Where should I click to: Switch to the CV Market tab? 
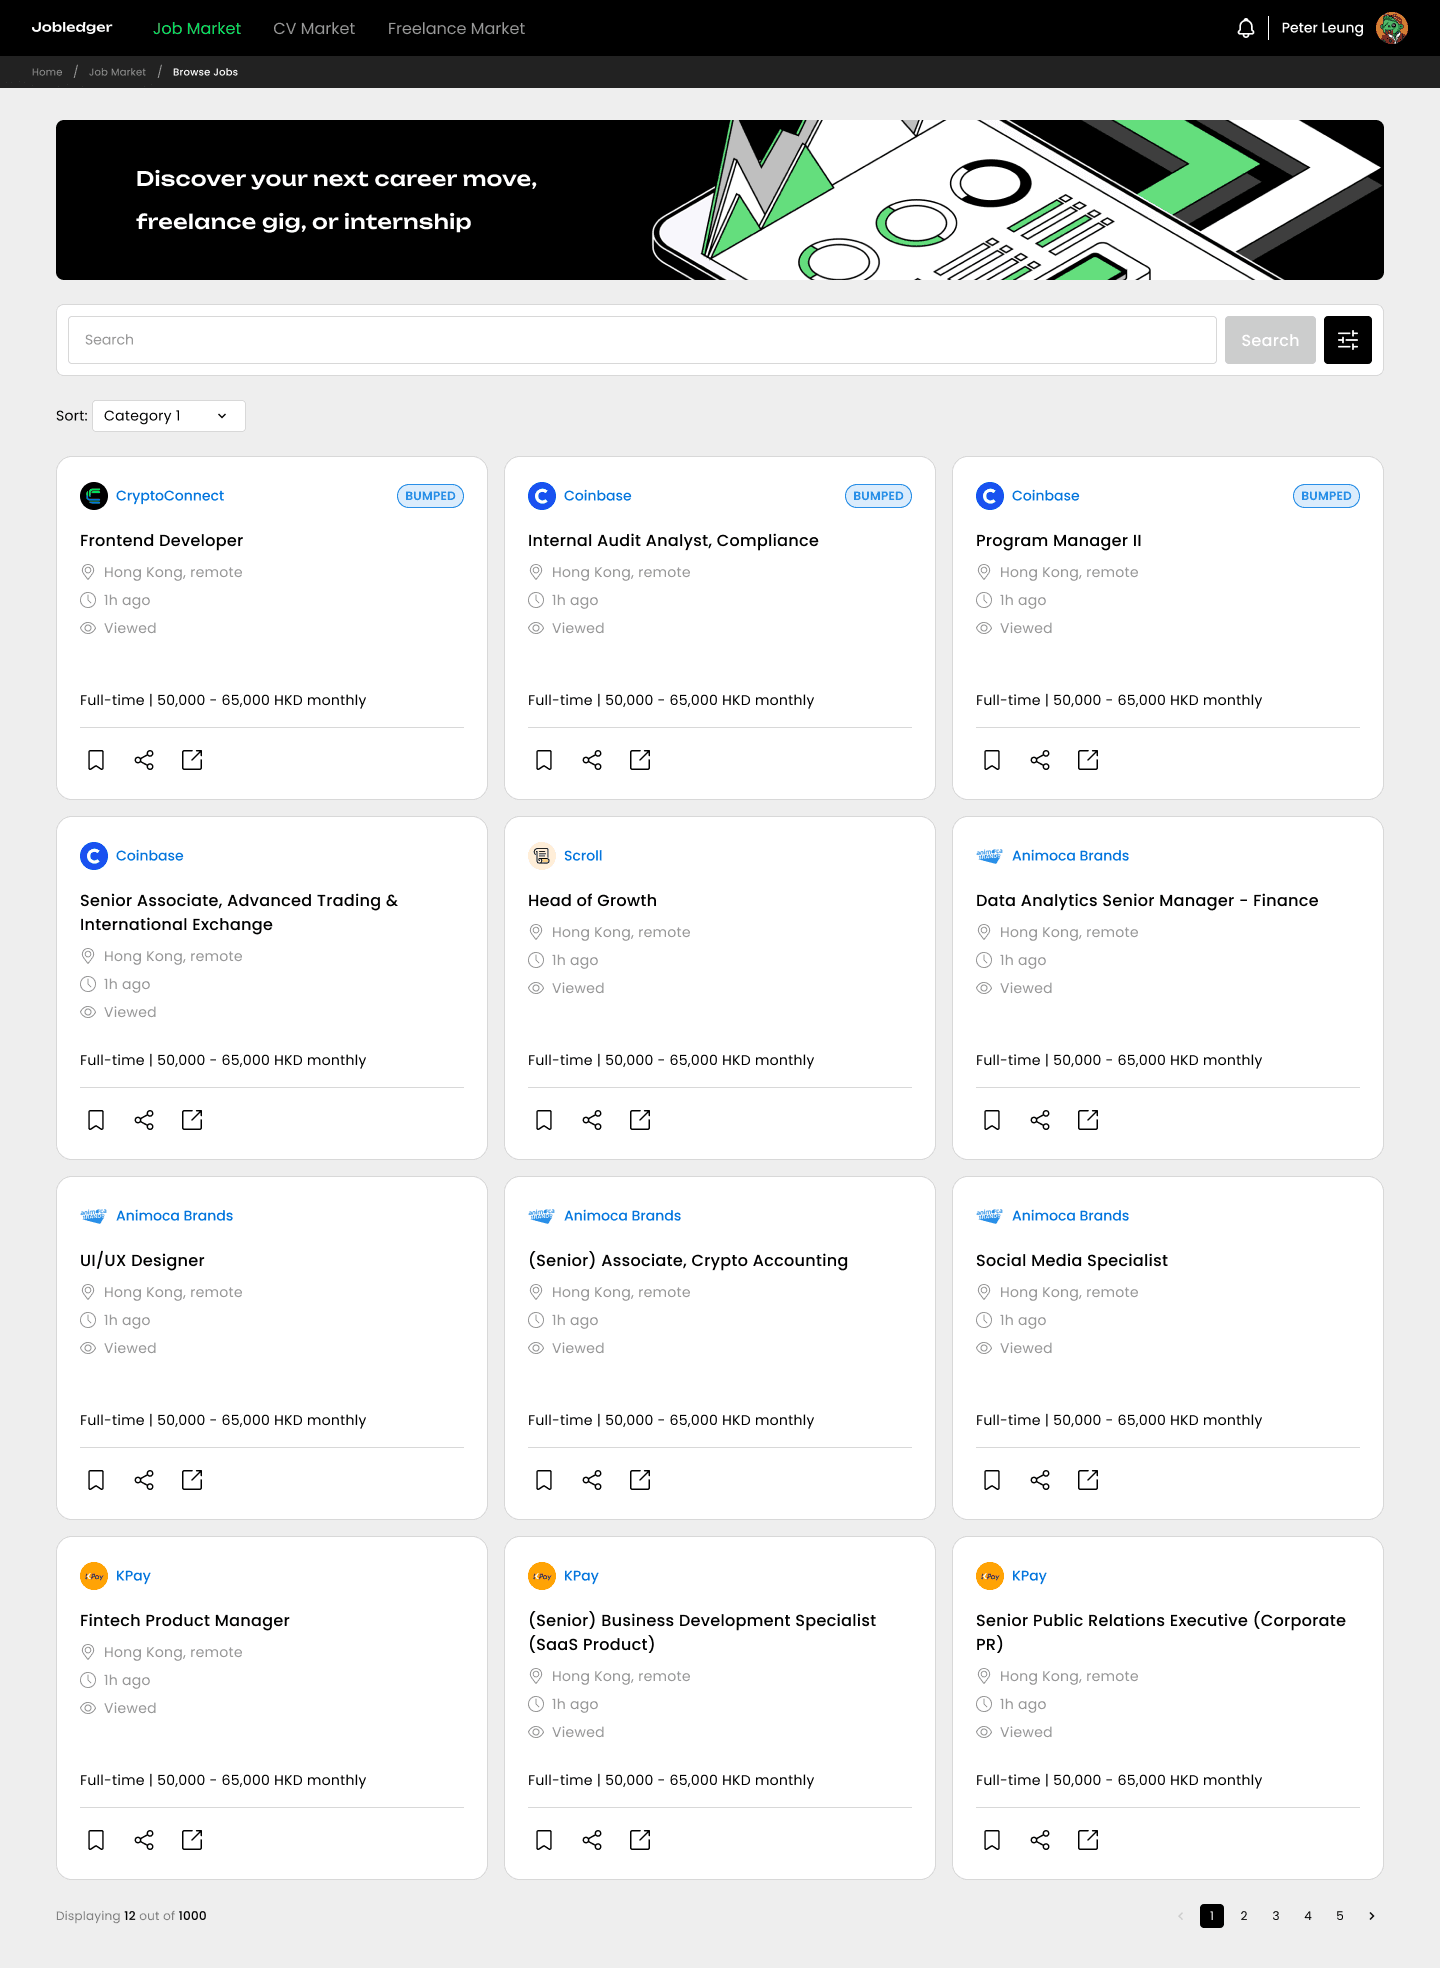coord(314,28)
